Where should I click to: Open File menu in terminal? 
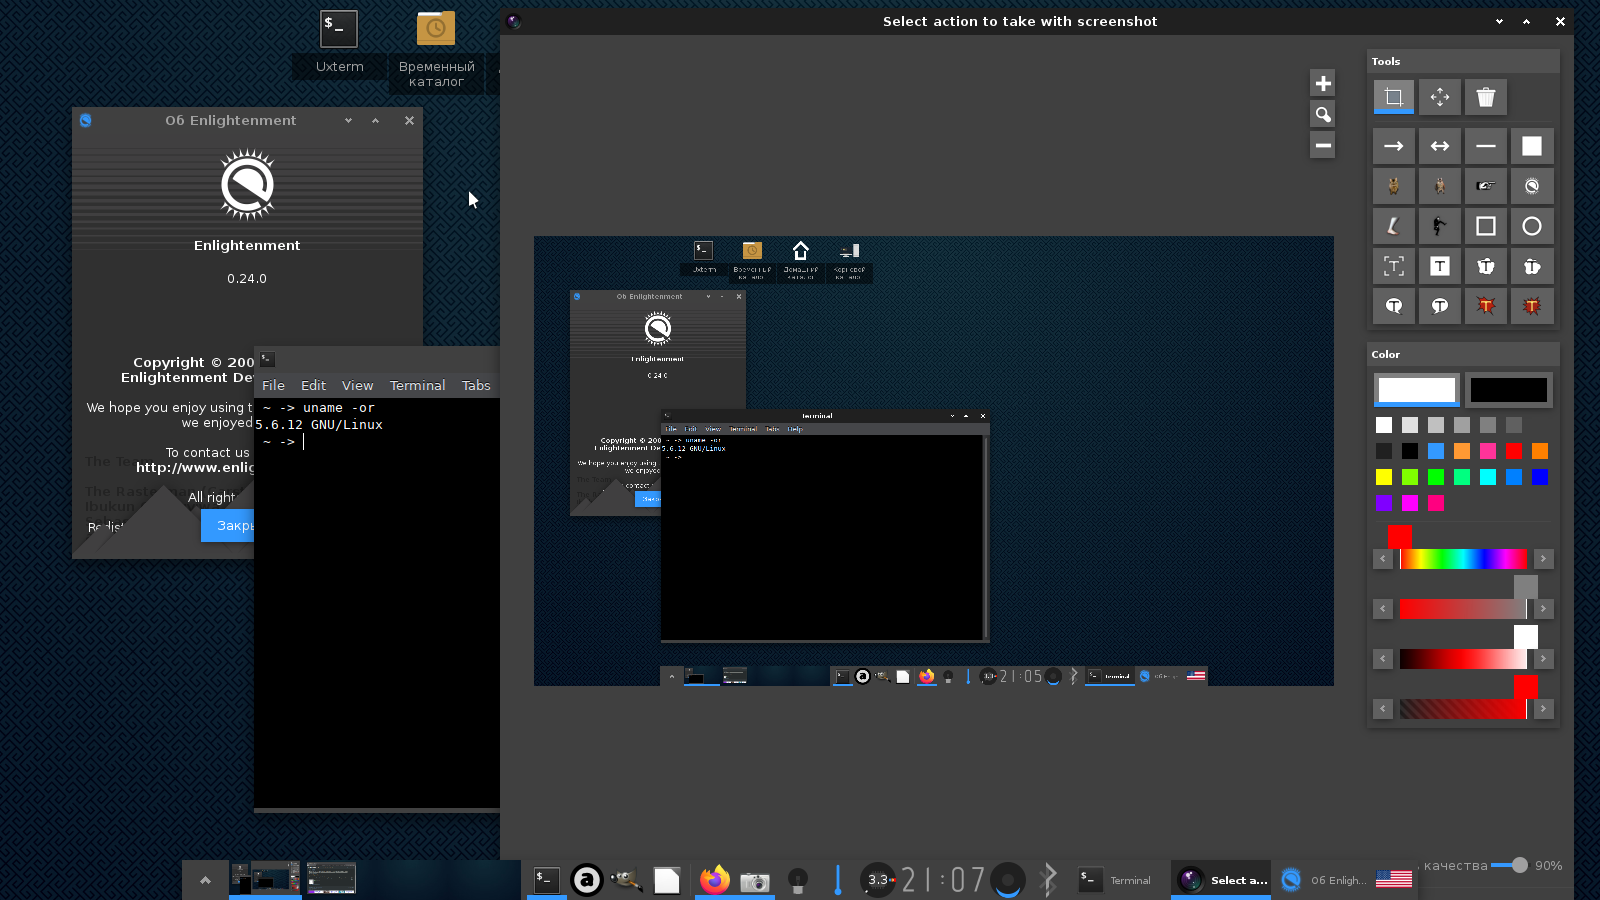273,385
